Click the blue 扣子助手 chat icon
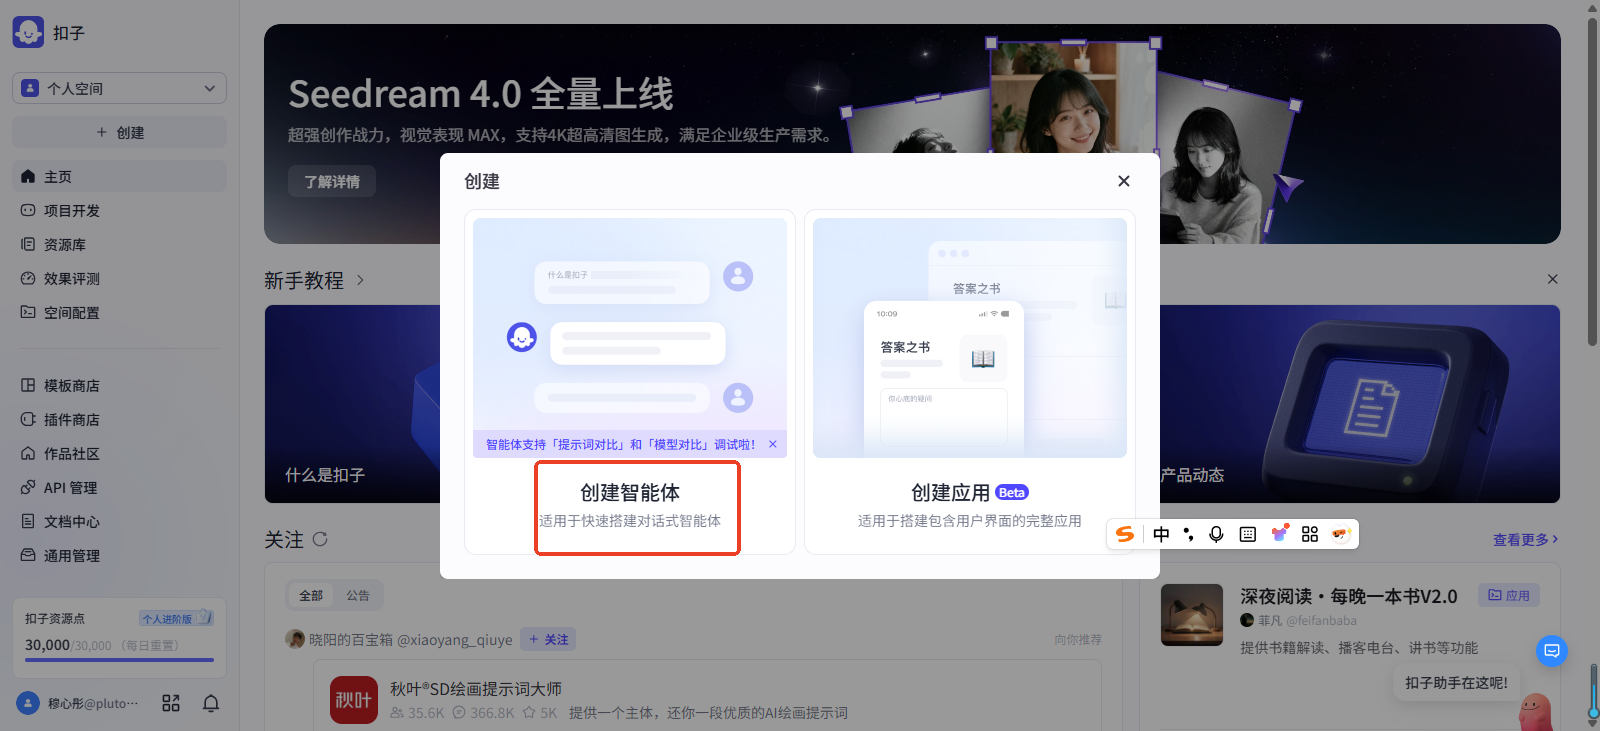1600x731 pixels. (x=1552, y=650)
